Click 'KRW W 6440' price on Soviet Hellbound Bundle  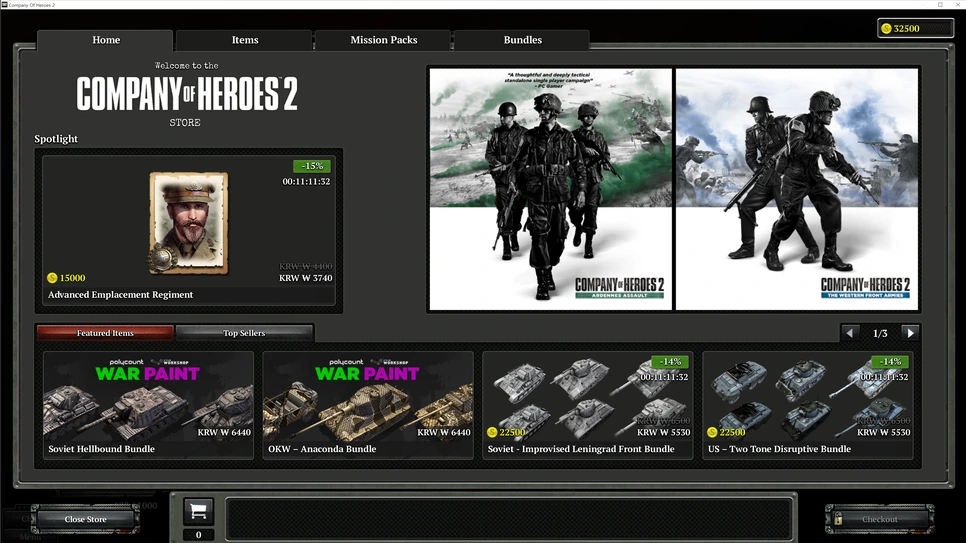pos(224,432)
